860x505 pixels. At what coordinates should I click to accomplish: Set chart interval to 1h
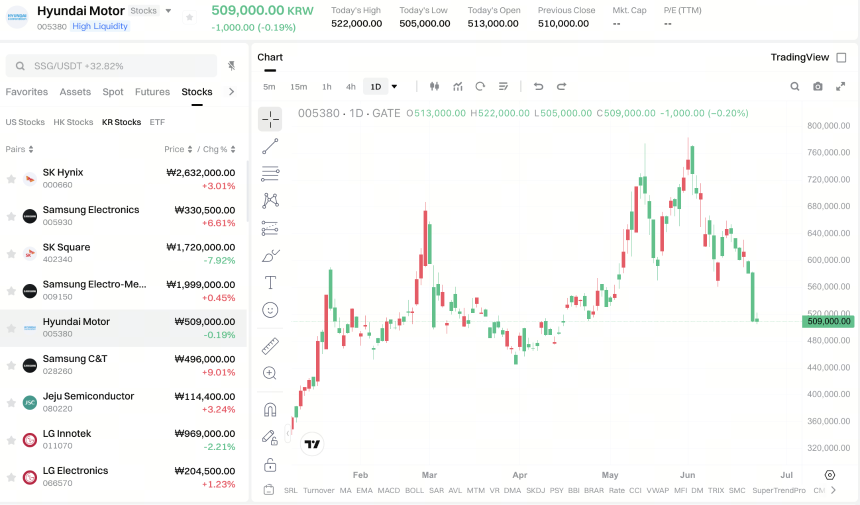tap(327, 87)
